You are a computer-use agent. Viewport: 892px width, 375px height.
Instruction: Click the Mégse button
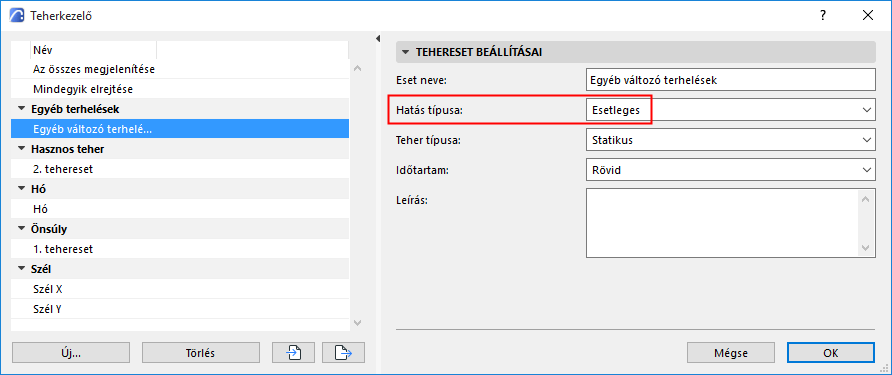coord(731,353)
